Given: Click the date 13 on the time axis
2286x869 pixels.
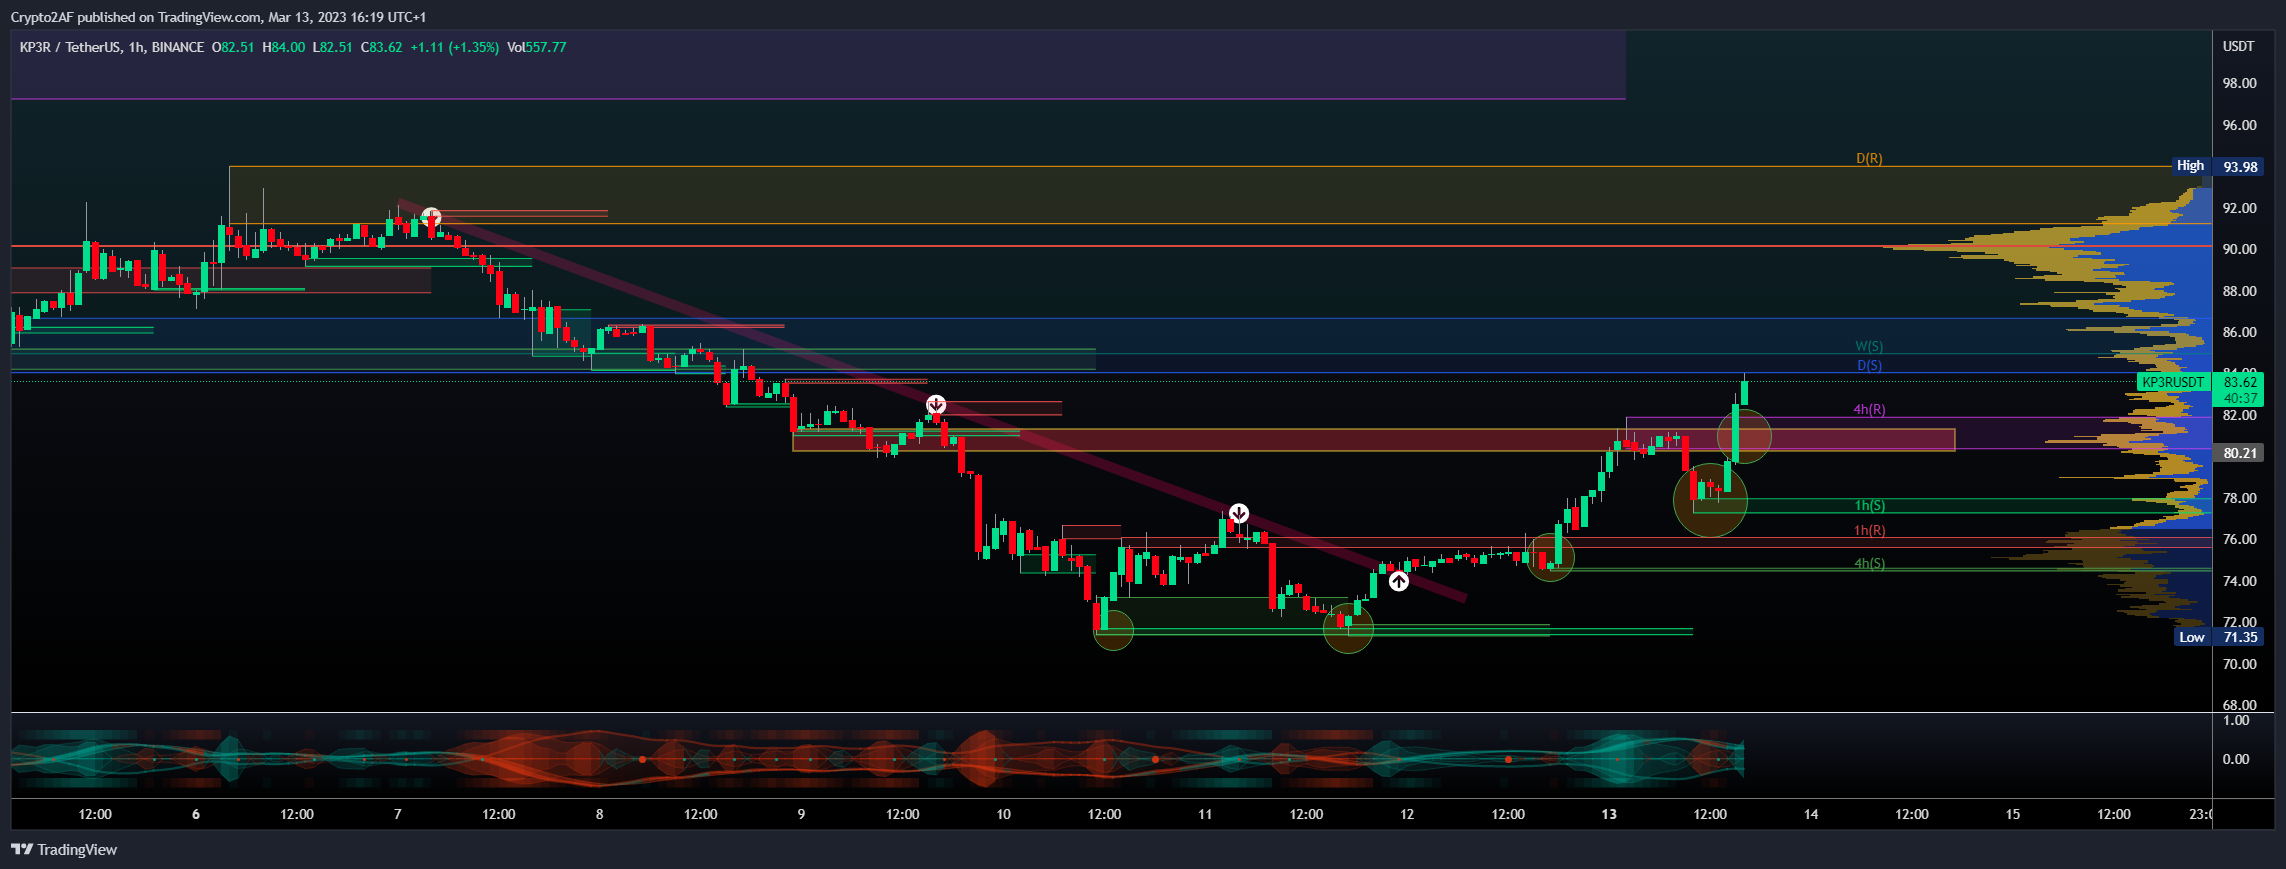Looking at the screenshot, I should [1609, 814].
